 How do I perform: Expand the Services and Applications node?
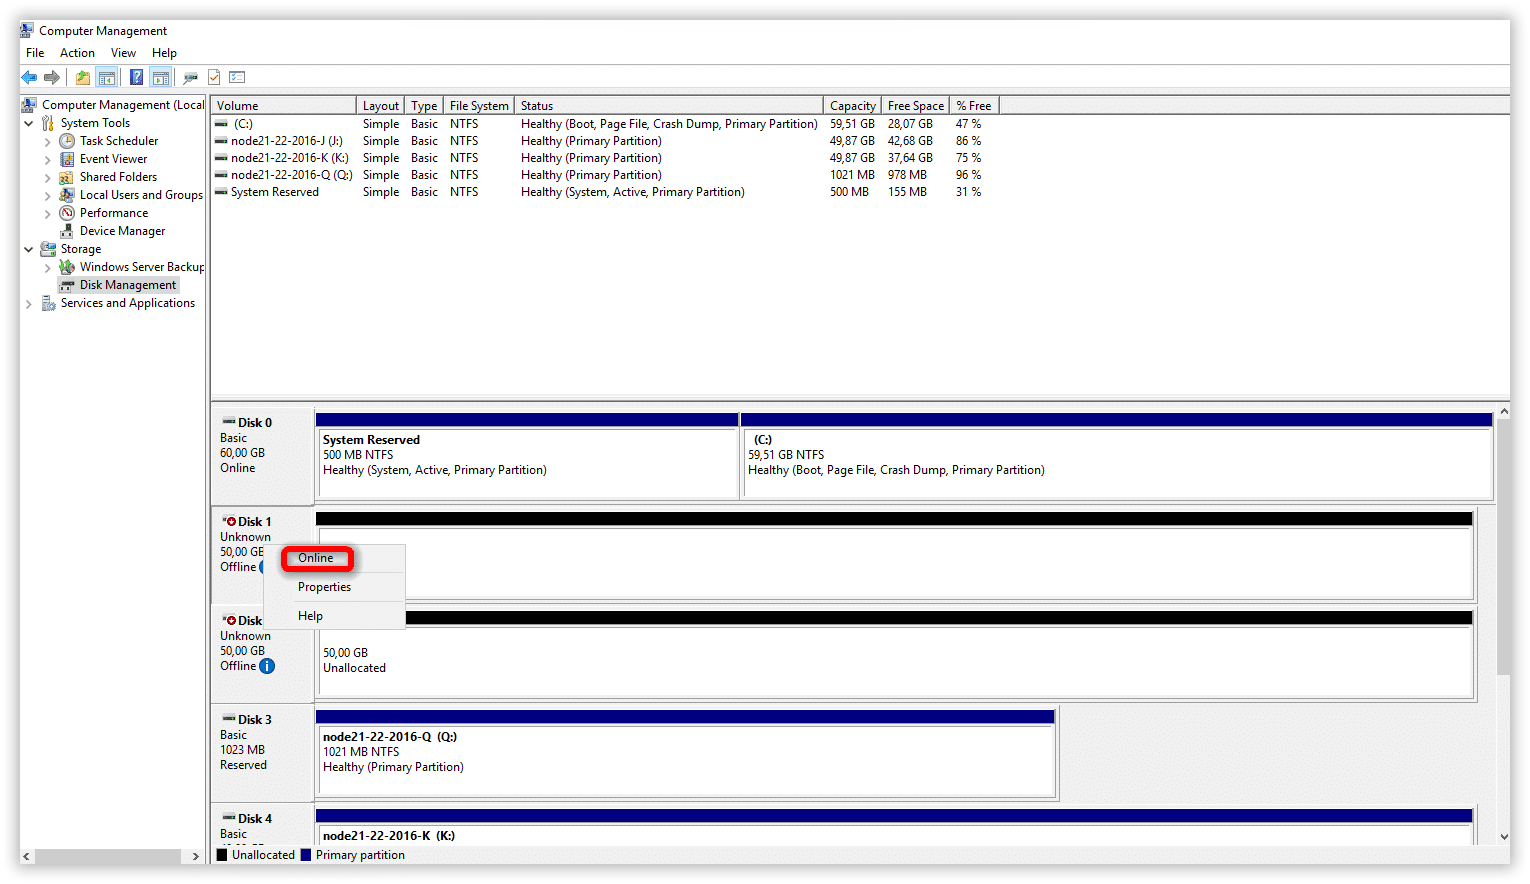pyautogui.click(x=29, y=304)
